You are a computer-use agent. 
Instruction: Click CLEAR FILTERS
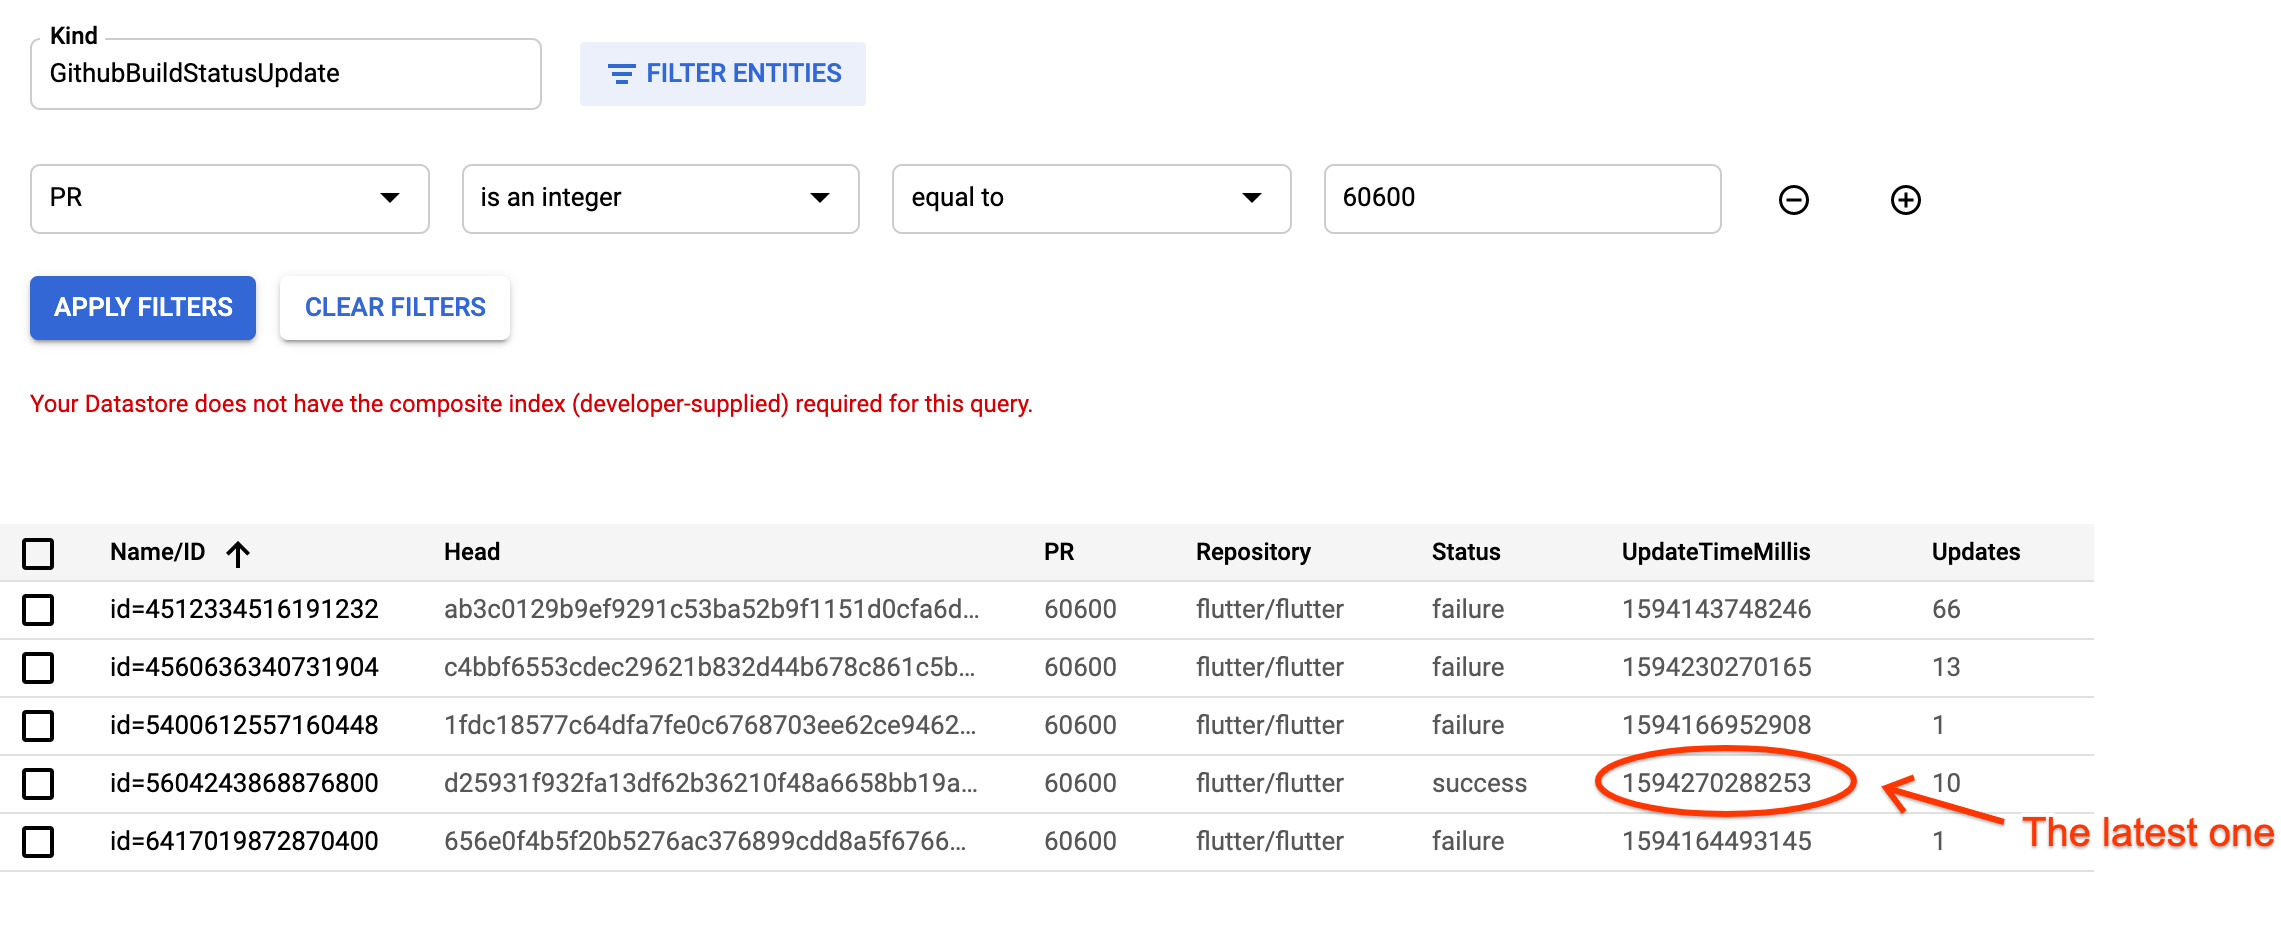coord(394,307)
